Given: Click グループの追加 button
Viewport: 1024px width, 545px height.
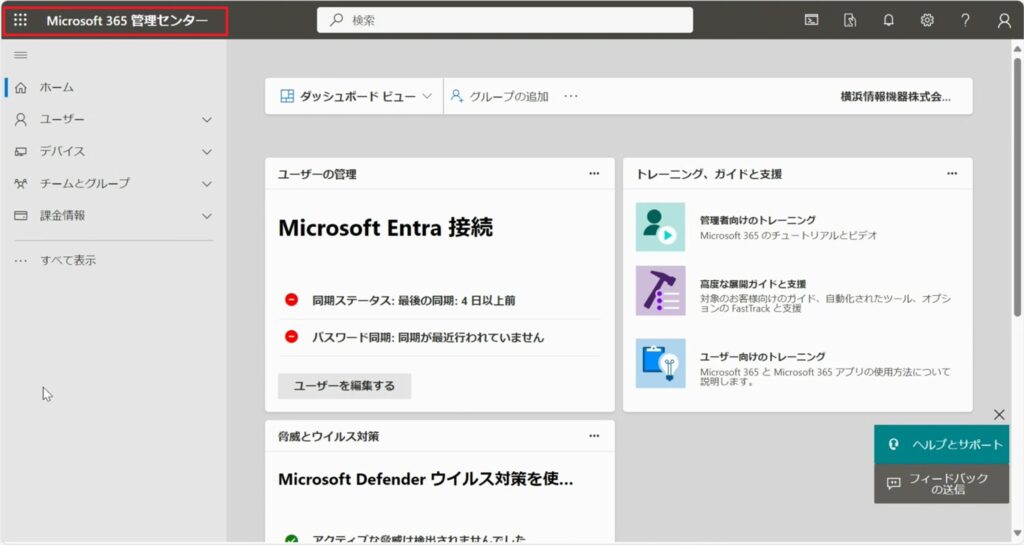Looking at the screenshot, I should click(x=500, y=97).
